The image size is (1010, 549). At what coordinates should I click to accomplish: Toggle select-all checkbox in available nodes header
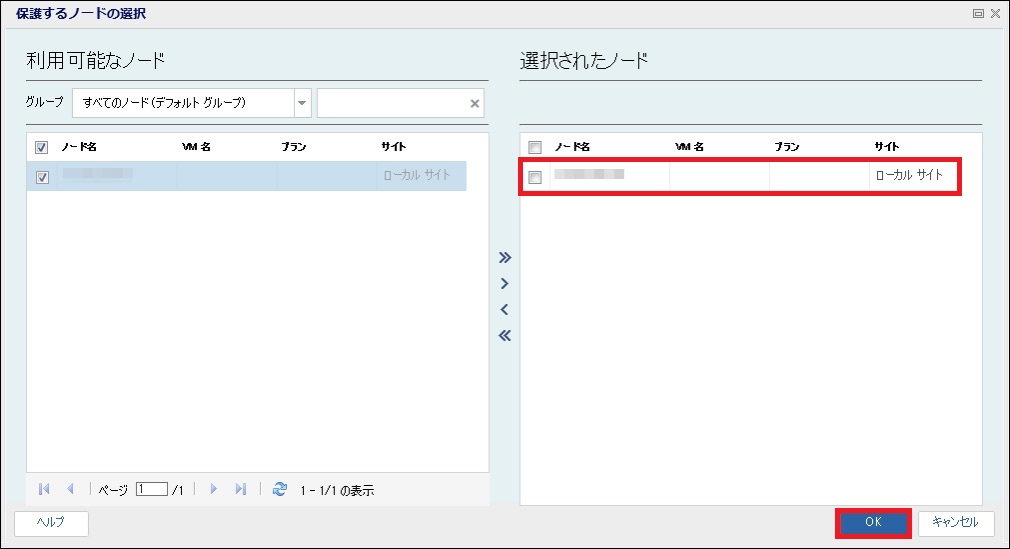point(42,148)
